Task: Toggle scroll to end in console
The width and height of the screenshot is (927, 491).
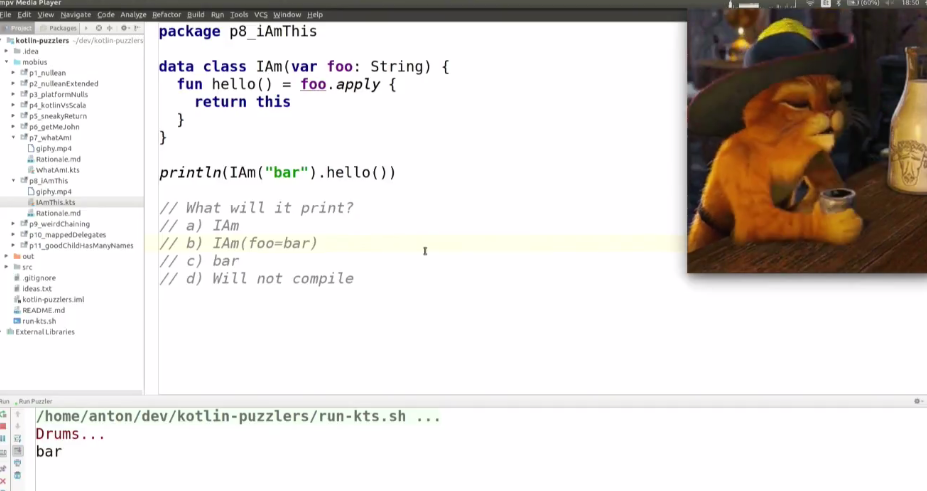Action: pyautogui.click(x=18, y=451)
